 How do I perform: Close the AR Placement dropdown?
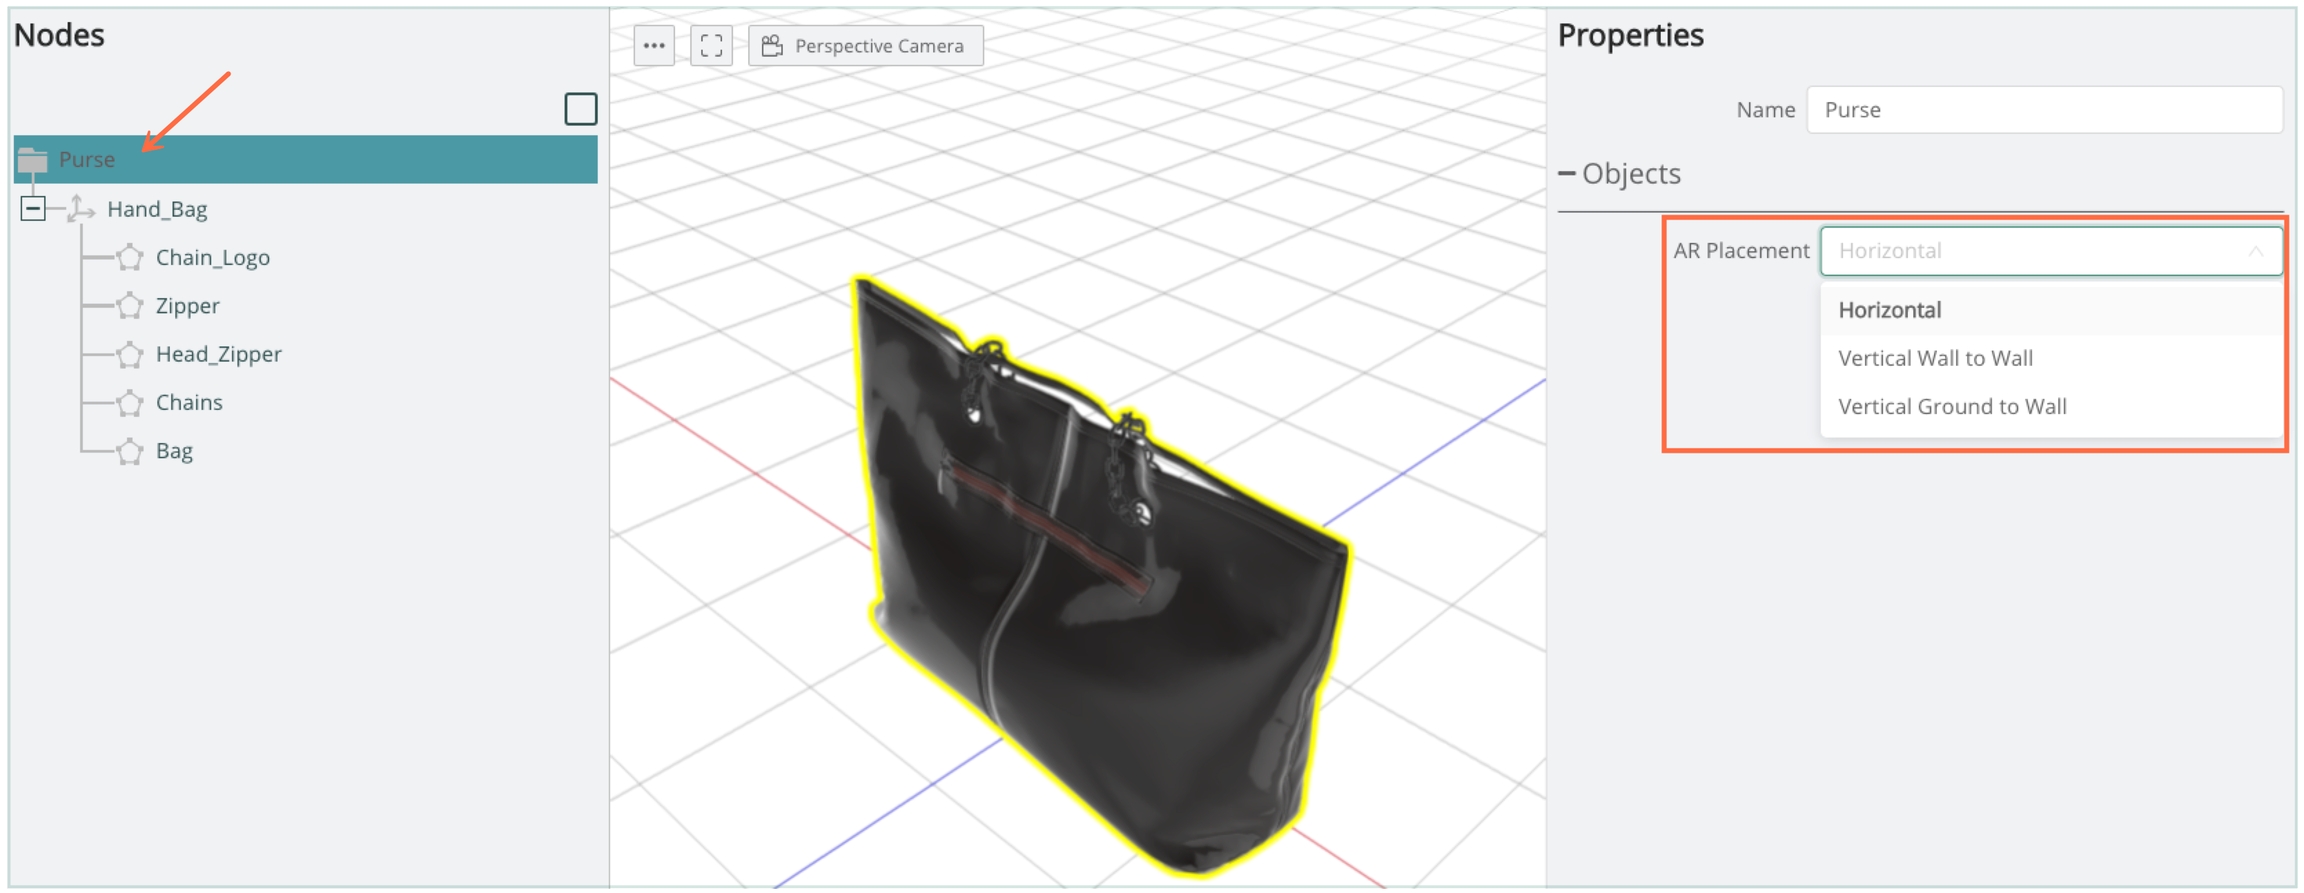(2255, 251)
